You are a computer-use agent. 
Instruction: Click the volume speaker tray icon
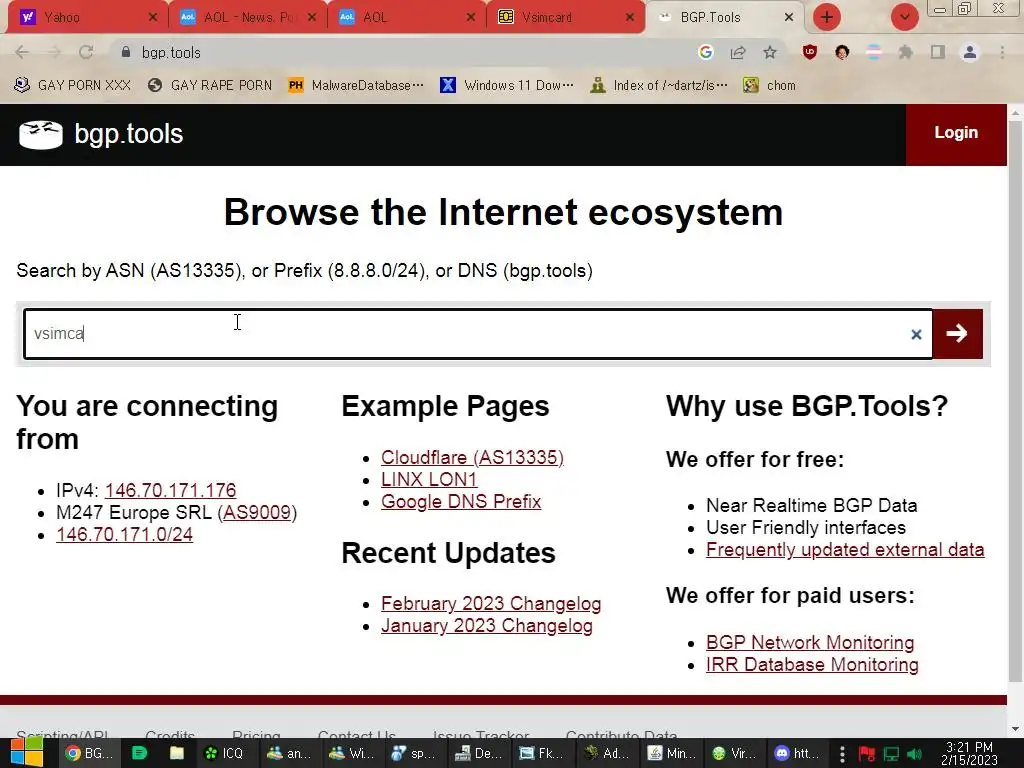(914, 754)
